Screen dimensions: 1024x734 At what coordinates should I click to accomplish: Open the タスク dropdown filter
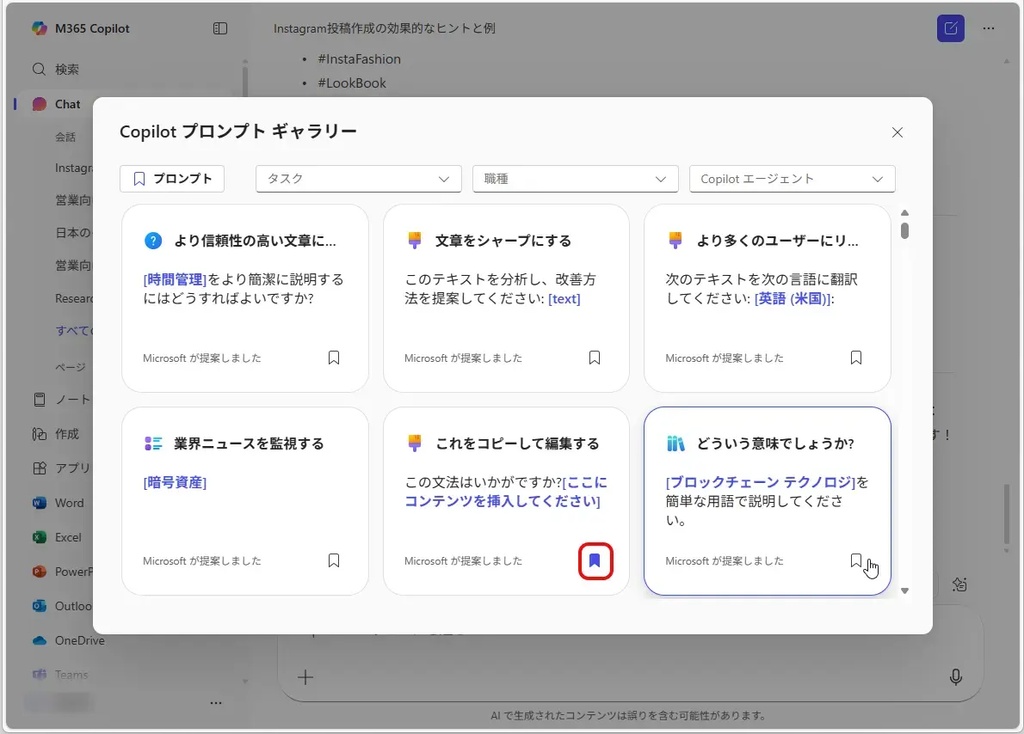(358, 179)
